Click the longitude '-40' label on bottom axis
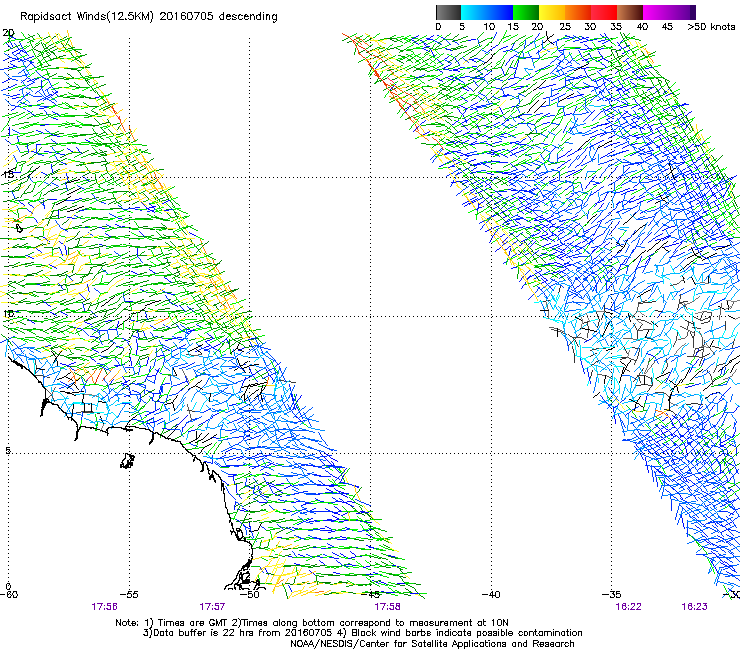Viewport: 740px width, 650px height. 491,595
